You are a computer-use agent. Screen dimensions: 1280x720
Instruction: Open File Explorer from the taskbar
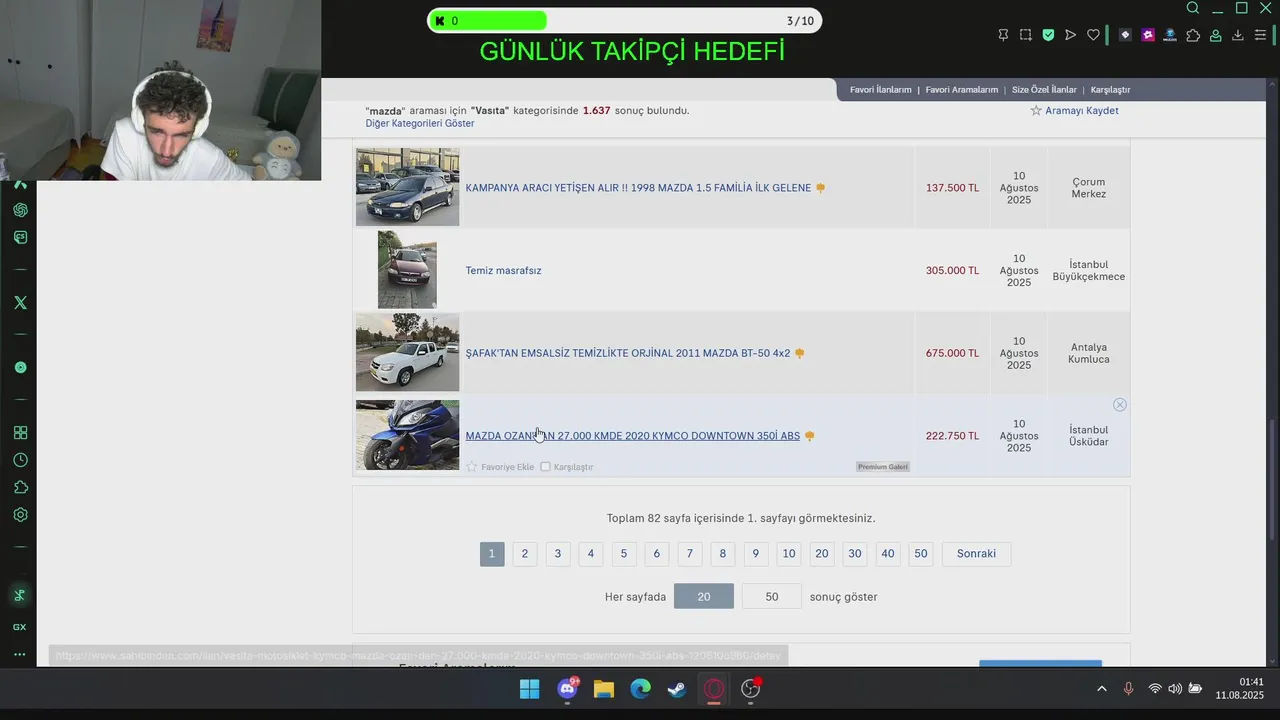(x=604, y=689)
